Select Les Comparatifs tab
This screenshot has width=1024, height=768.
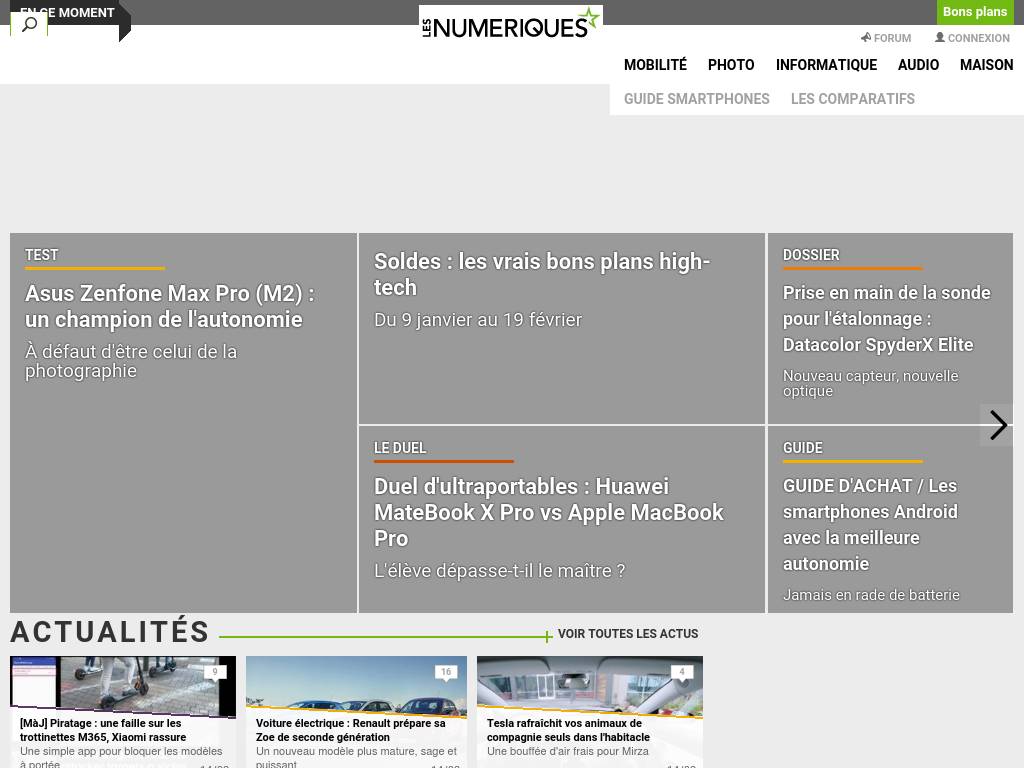tap(852, 99)
